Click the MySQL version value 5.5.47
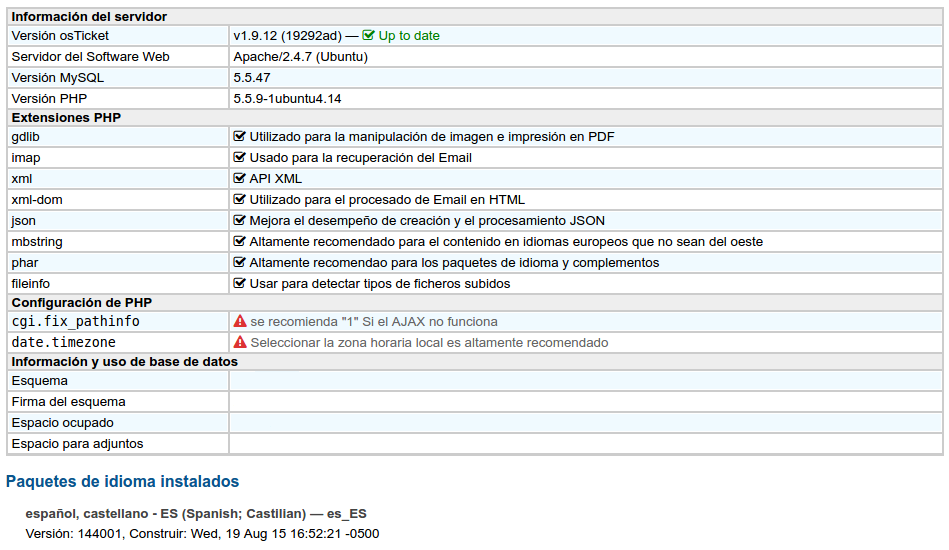This screenshot has width=949, height=550. (x=252, y=77)
